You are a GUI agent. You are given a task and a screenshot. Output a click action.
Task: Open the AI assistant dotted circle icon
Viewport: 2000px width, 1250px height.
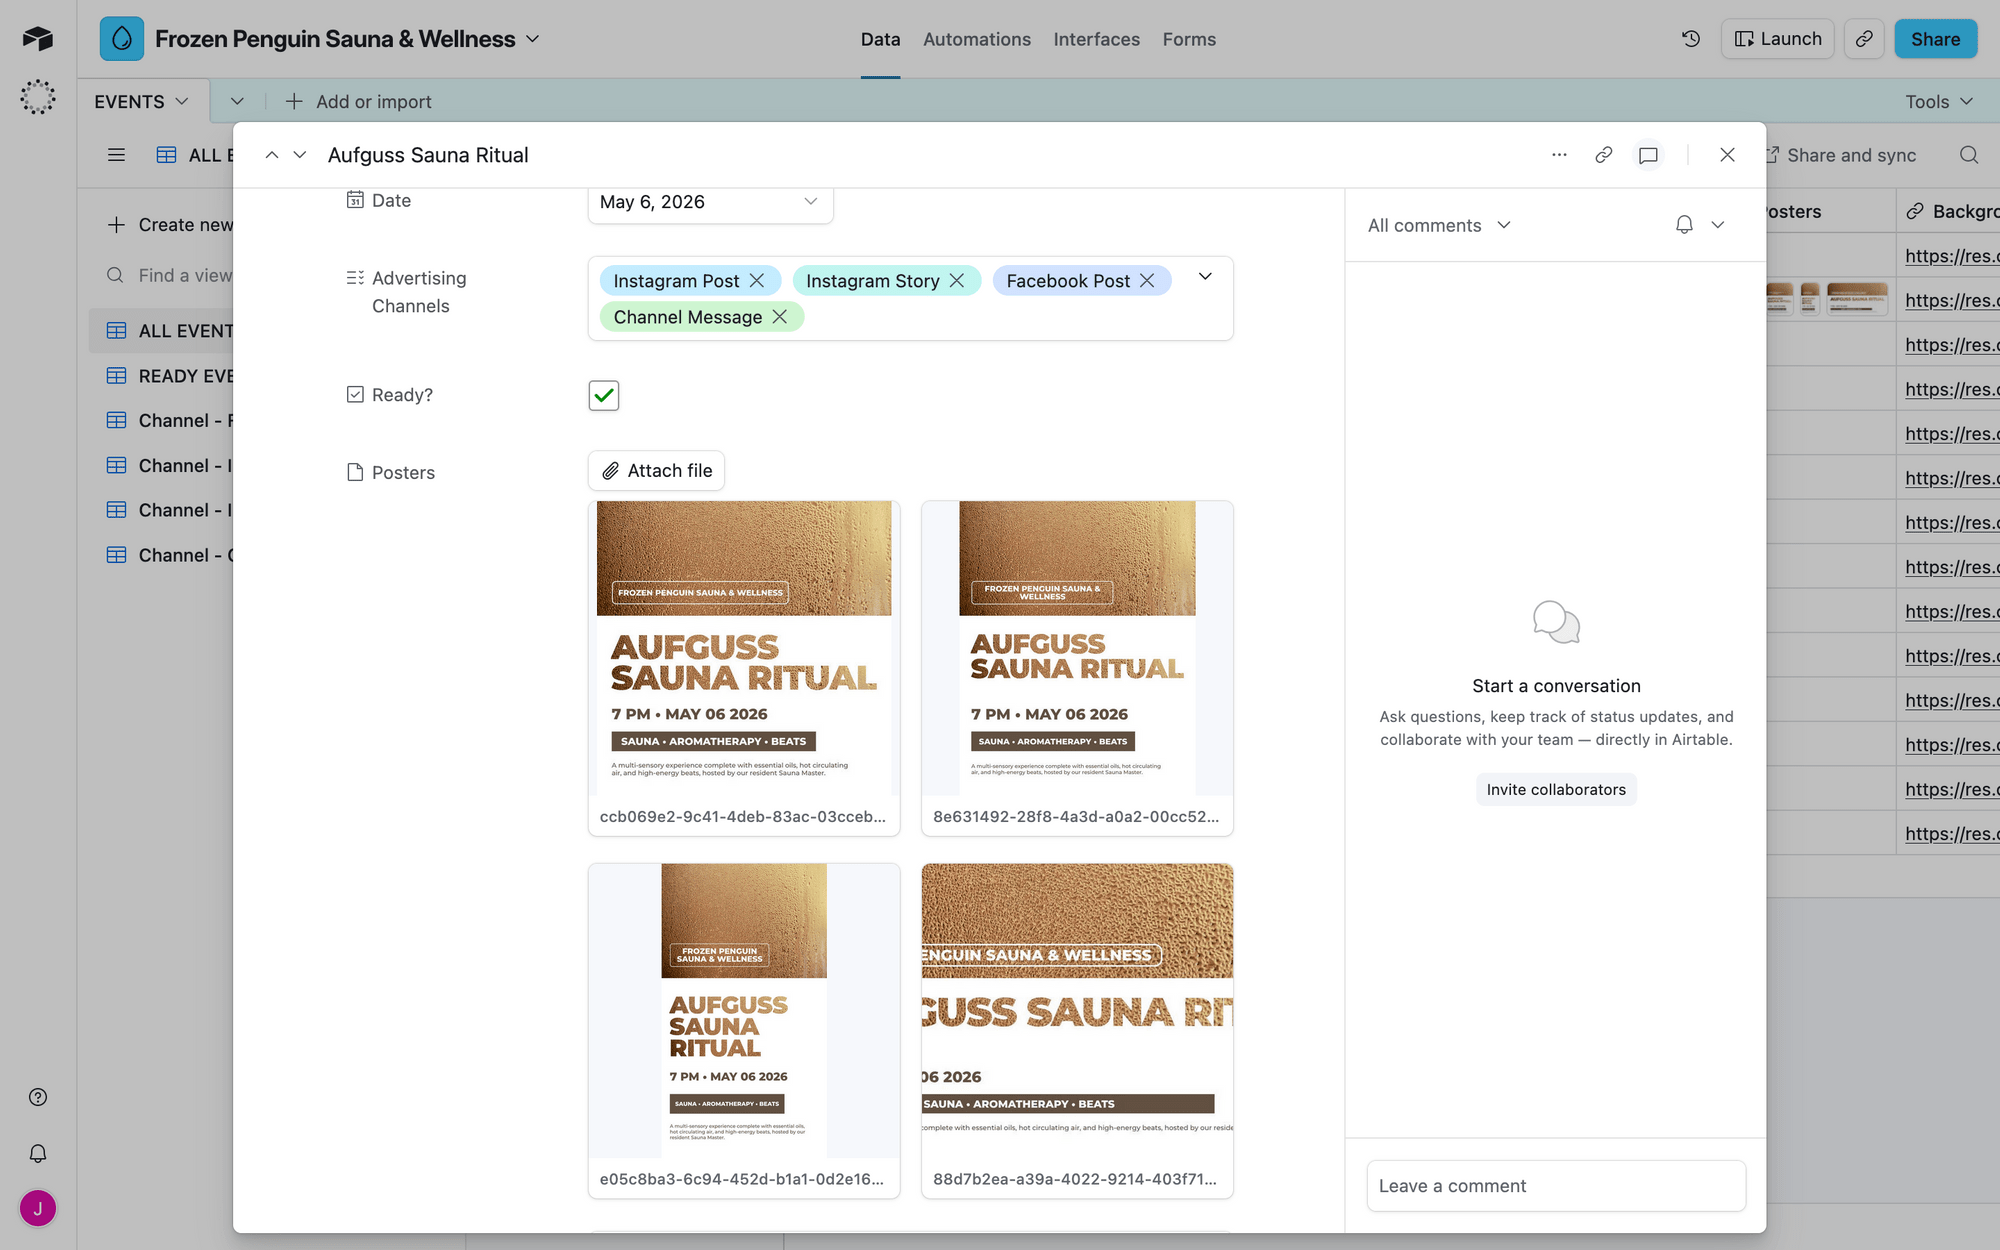pyautogui.click(x=38, y=97)
